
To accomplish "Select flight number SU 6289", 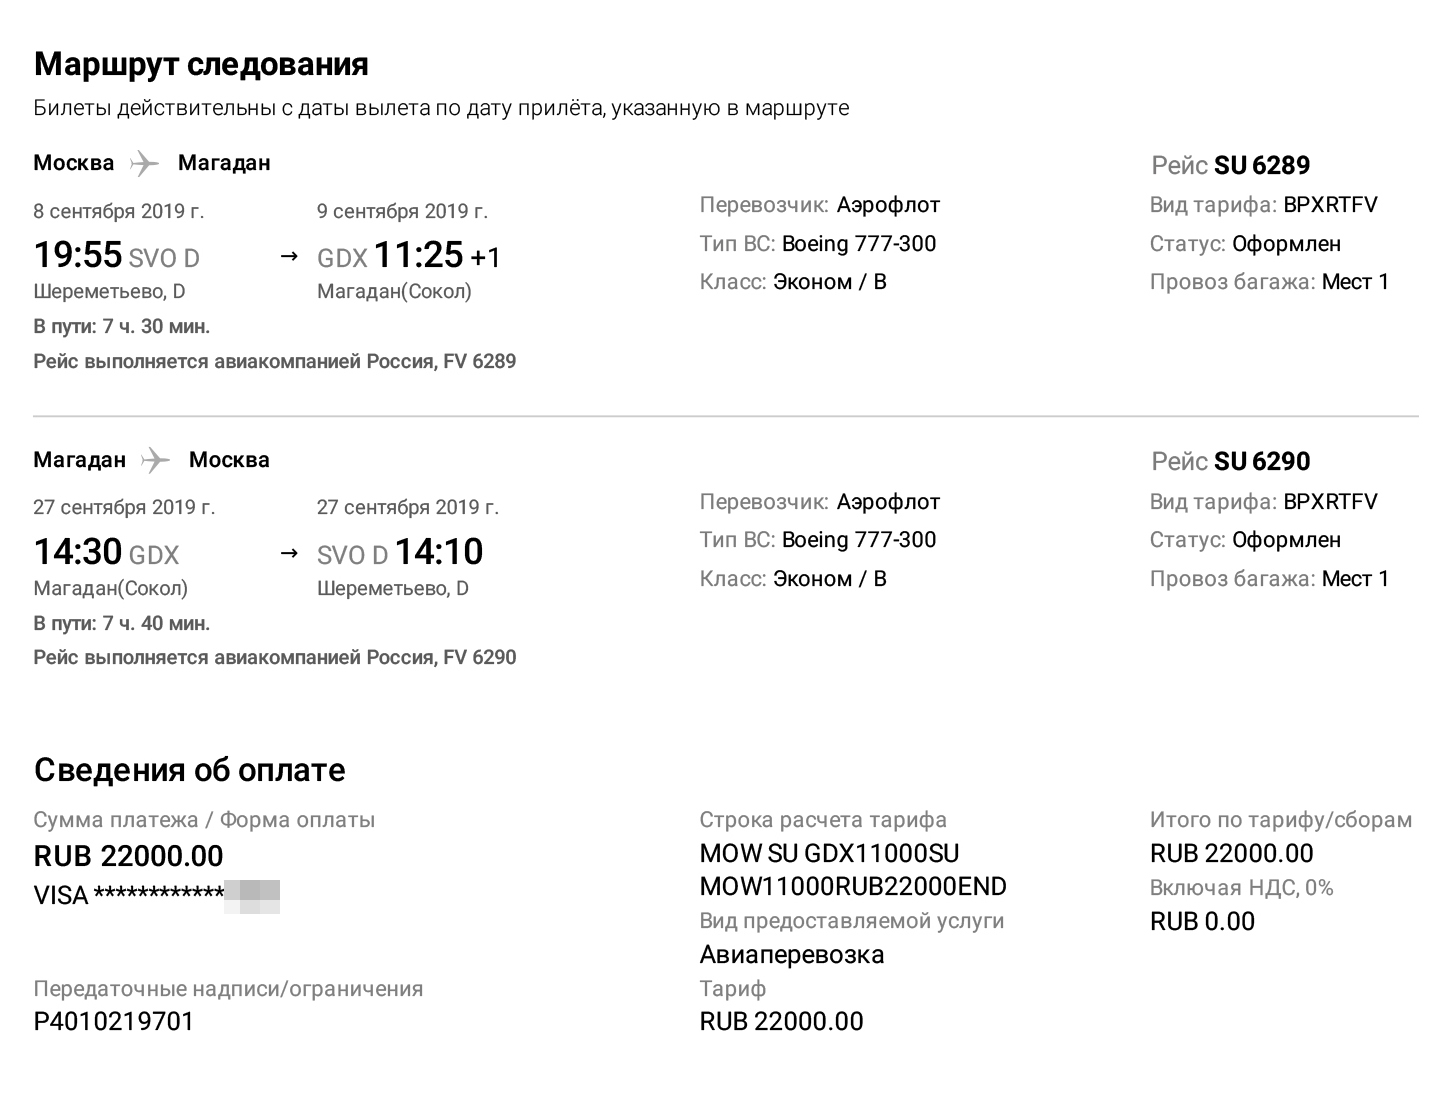I will [1261, 165].
